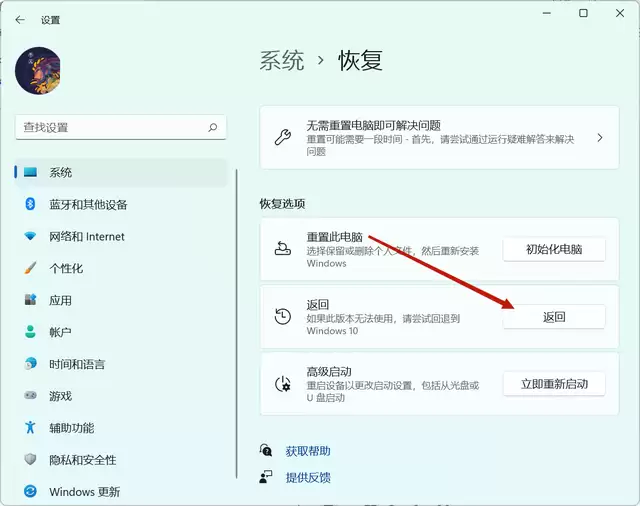This screenshot has width=640, height=506.
Task: Open the 应用 settings category
Action: coord(60,300)
